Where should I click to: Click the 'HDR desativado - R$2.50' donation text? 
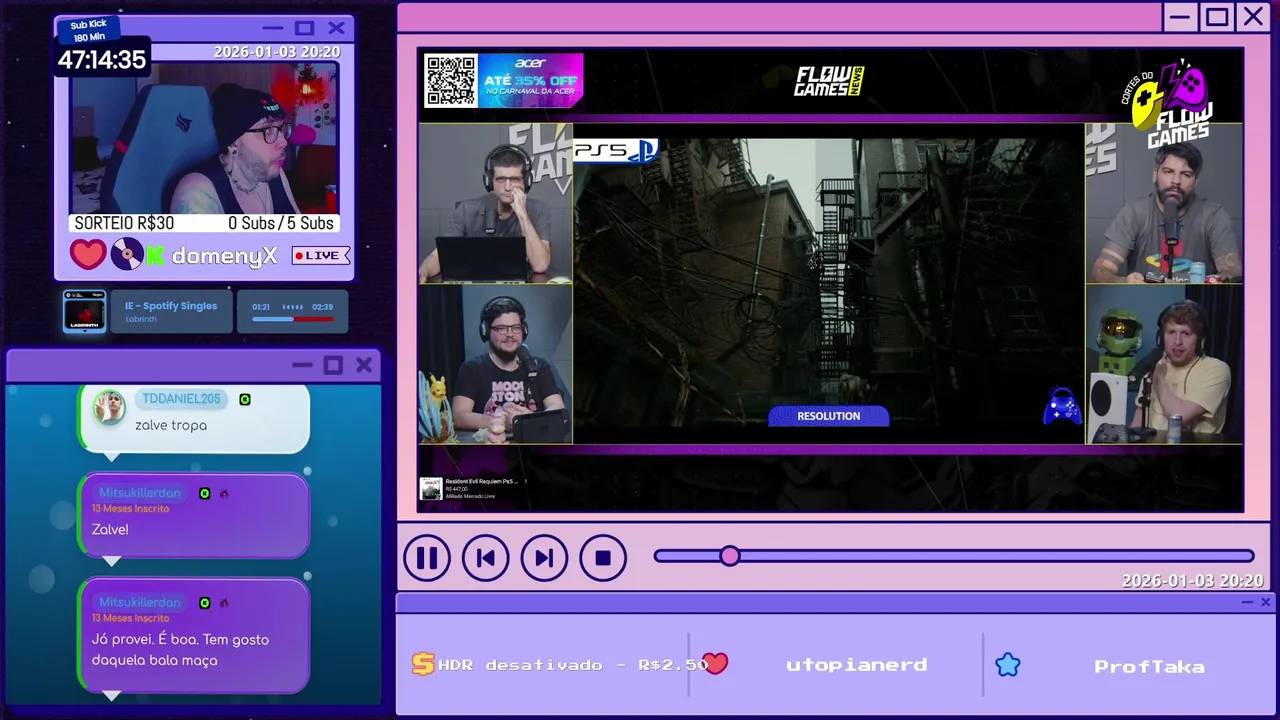pyautogui.click(x=574, y=665)
